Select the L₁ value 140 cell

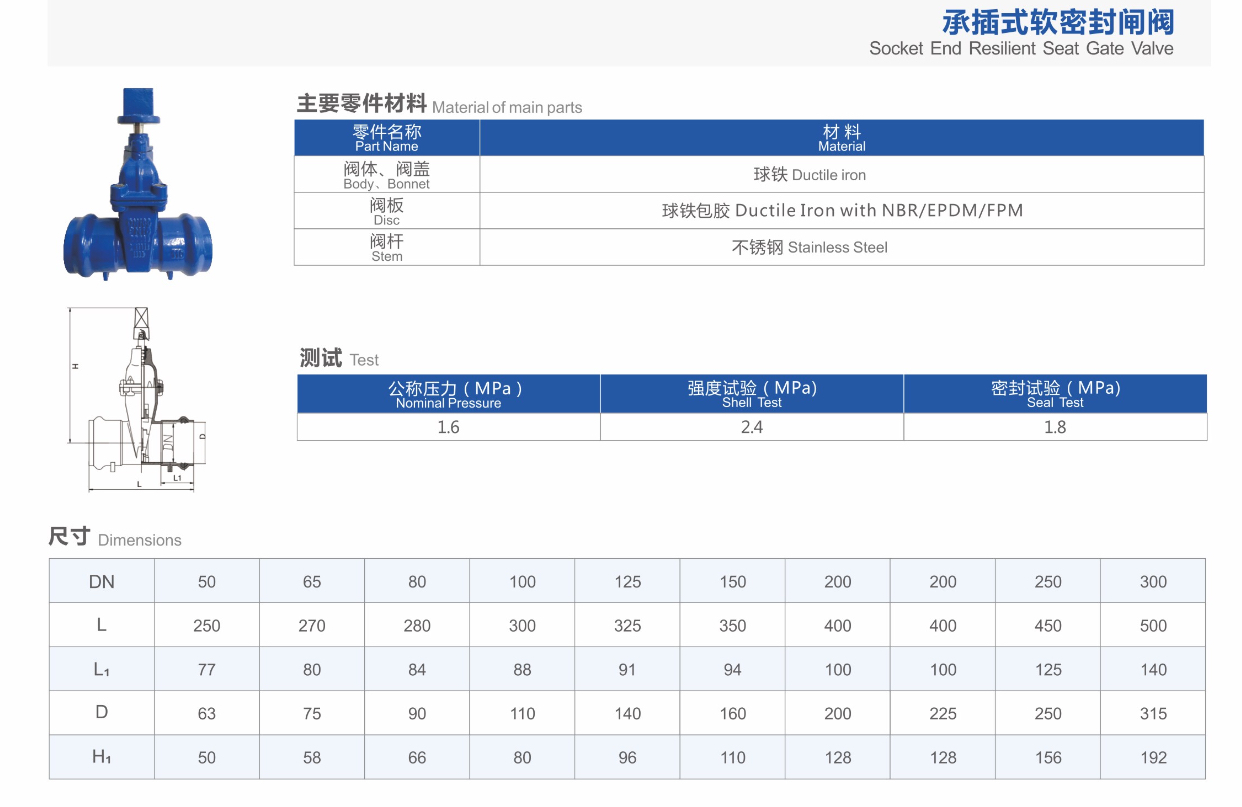pos(1152,669)
